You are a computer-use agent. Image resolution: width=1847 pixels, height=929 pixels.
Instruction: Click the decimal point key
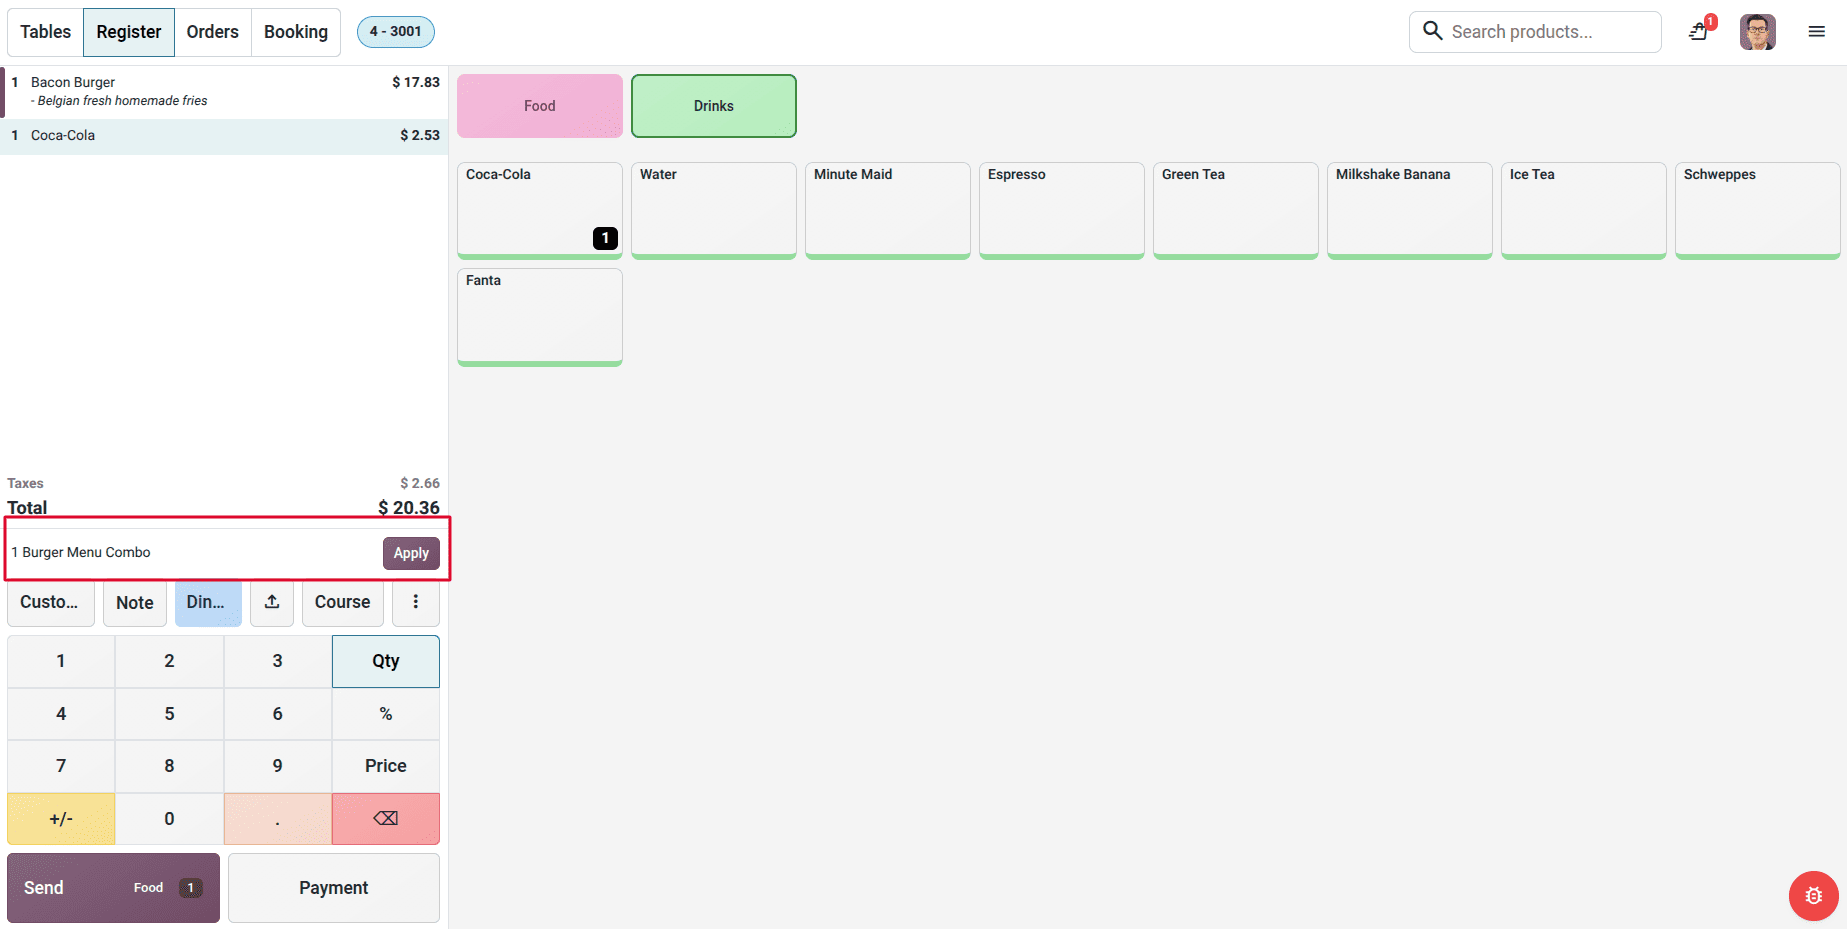click(x=278, y=819)
